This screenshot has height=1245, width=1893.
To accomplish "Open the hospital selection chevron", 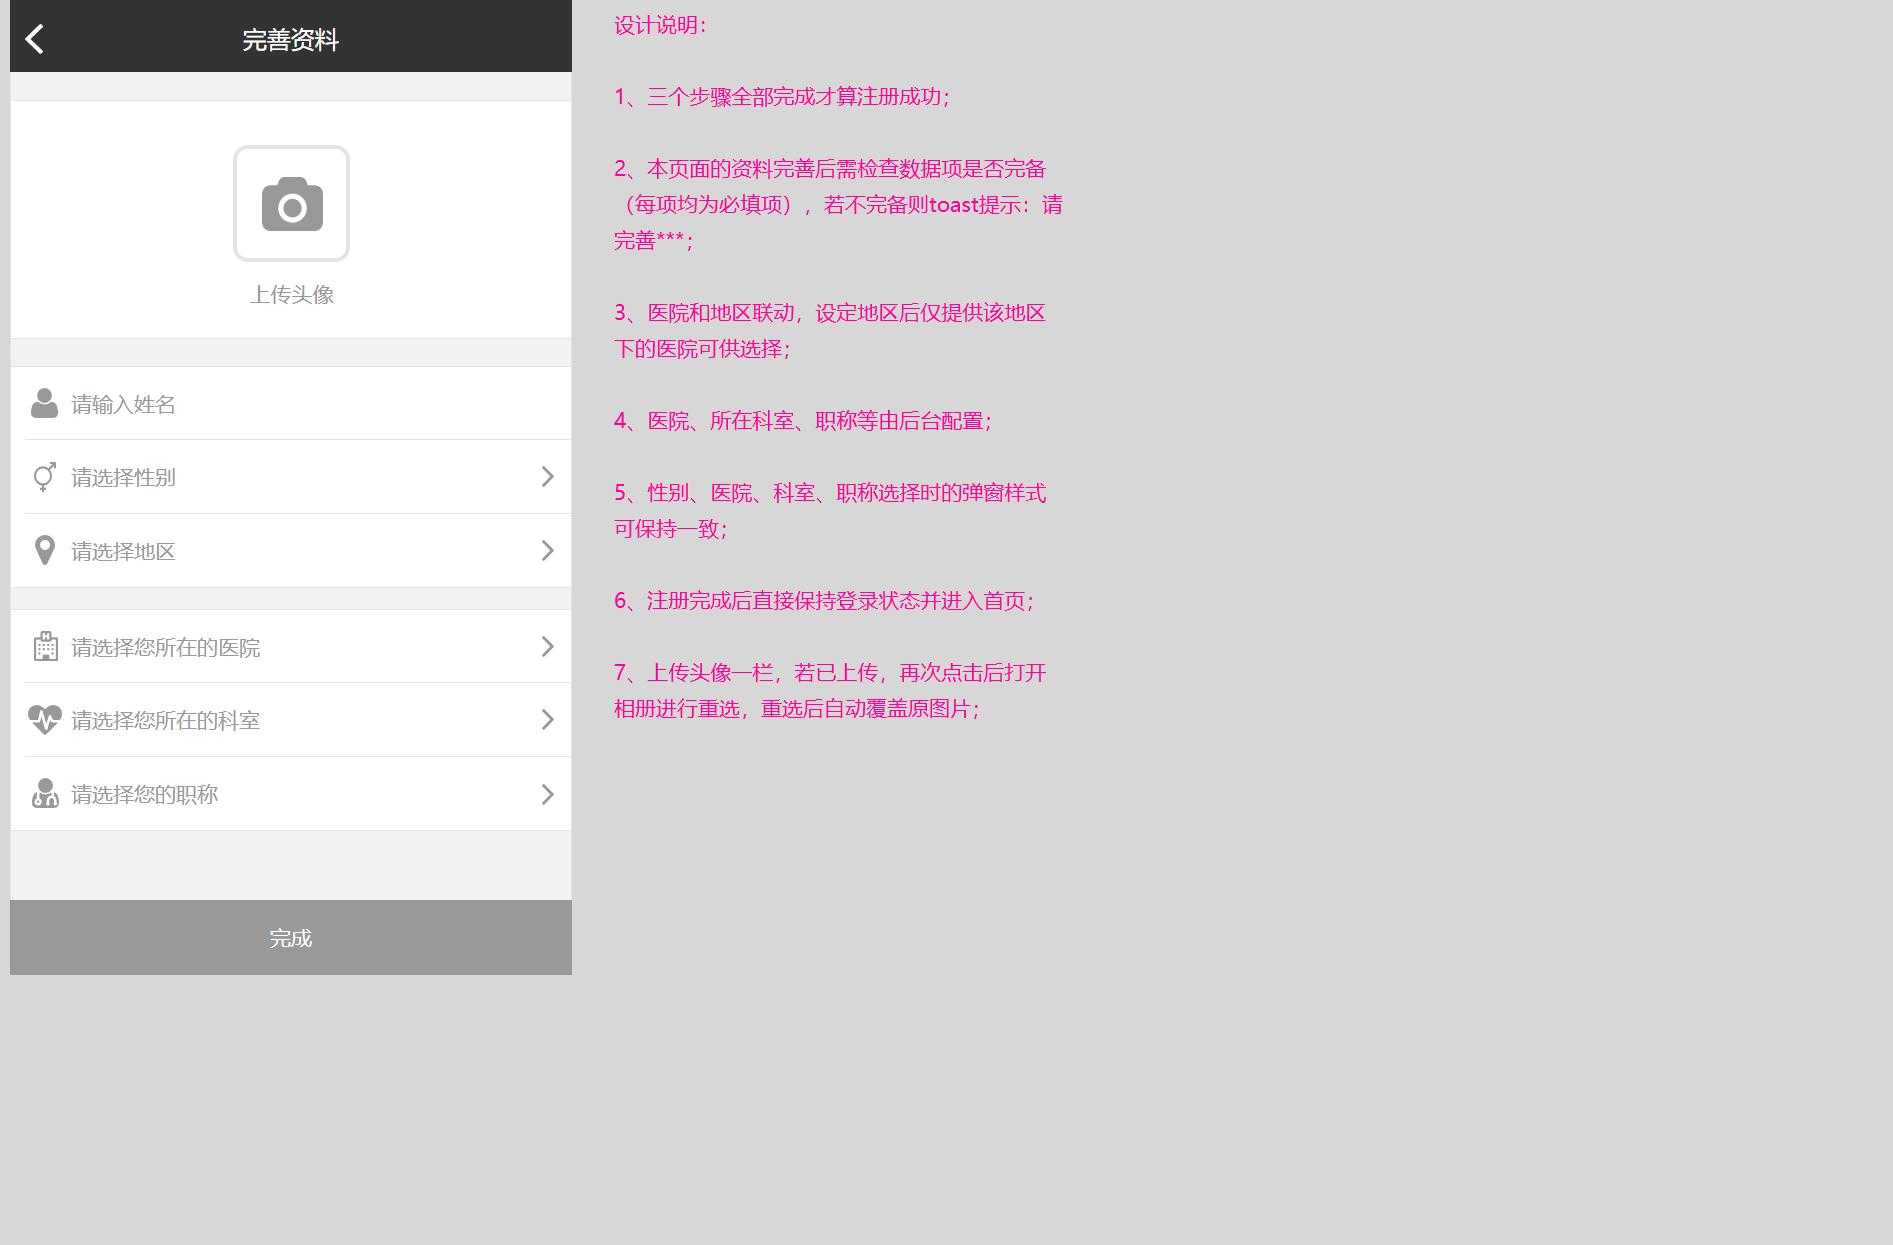I will click(x=547, y=646).
